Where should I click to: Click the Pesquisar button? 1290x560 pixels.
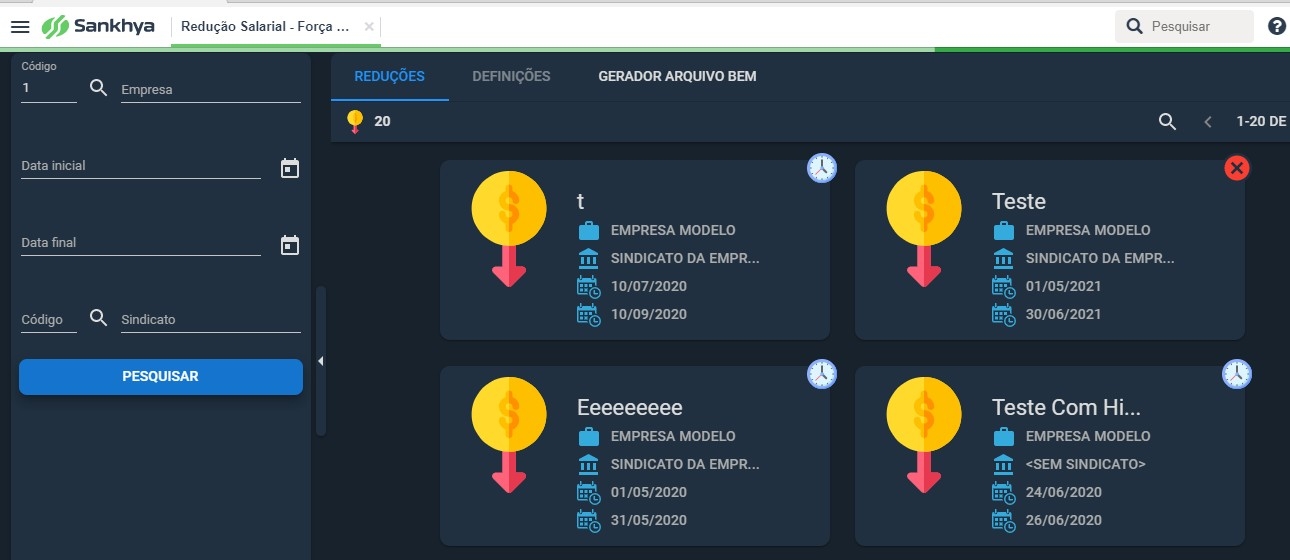161,377
